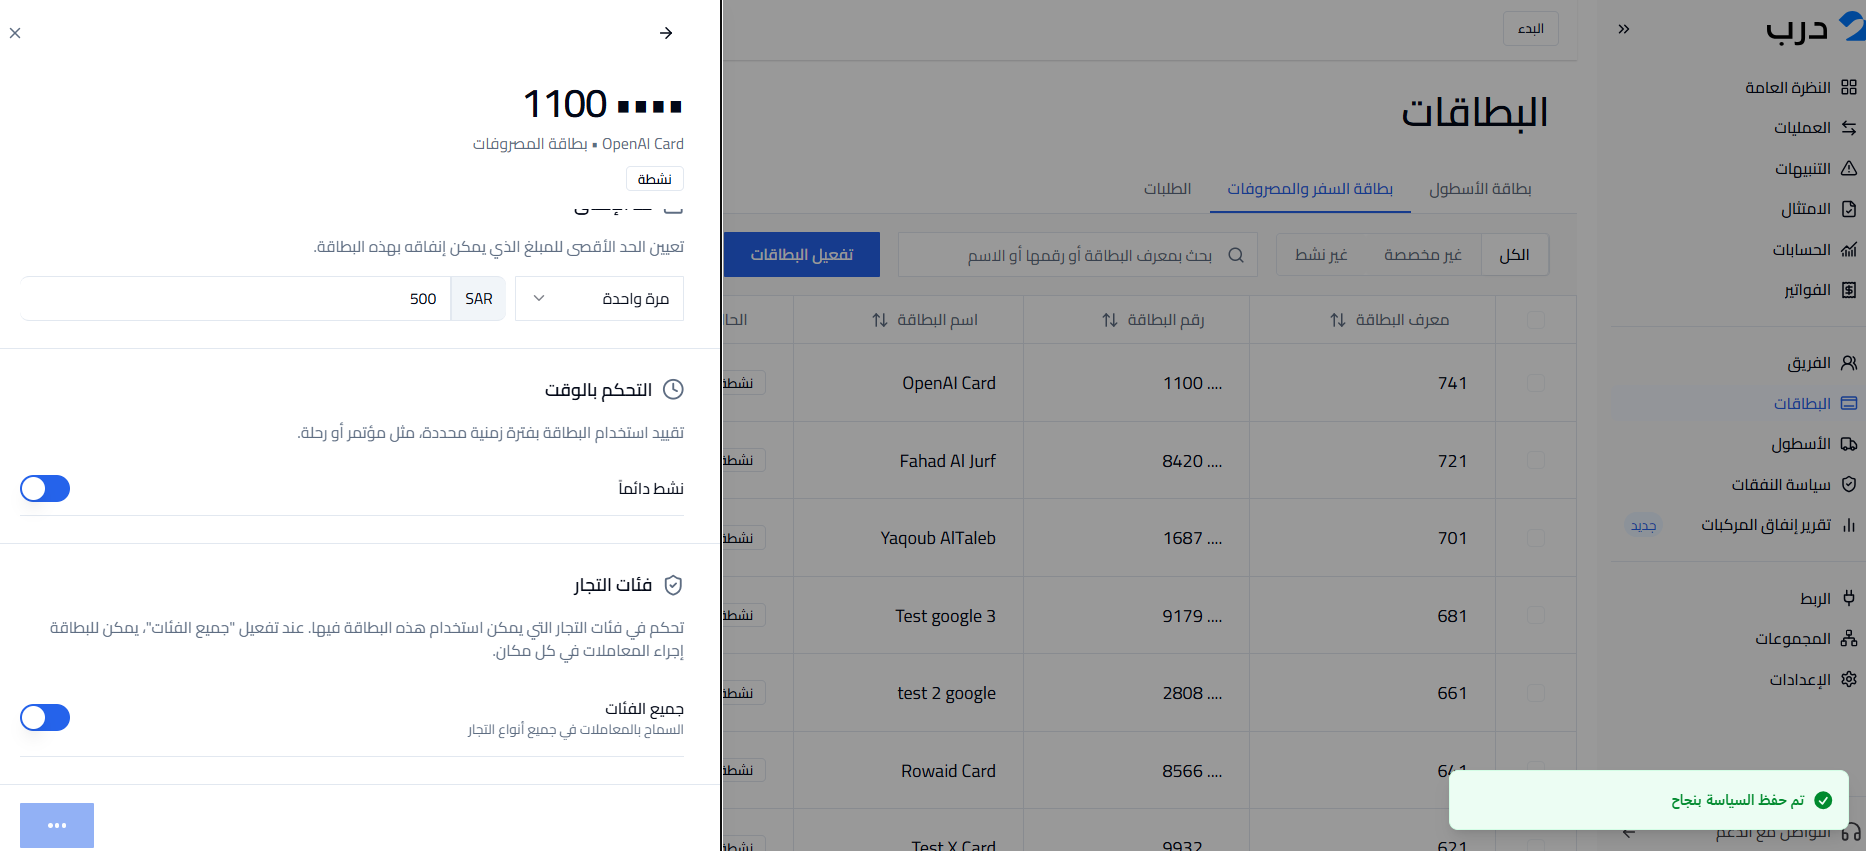Screen dimensions: 1866x851
Task: Open الفريق team icon in sidebar
Action: 1849,363
